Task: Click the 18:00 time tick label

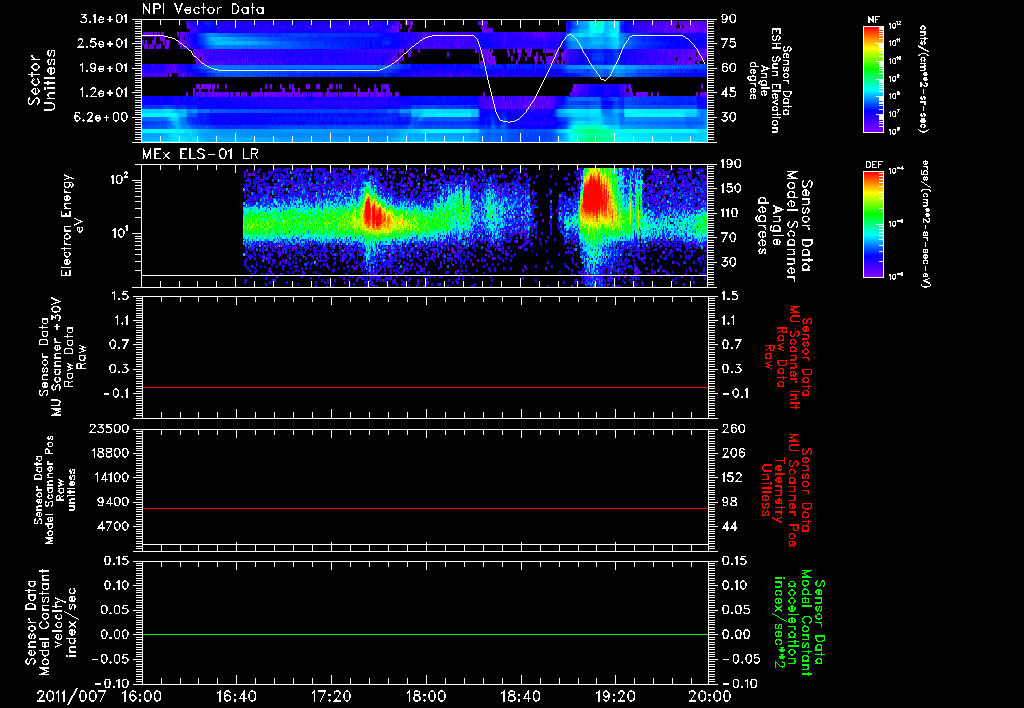Action: (x=426, y=696)
